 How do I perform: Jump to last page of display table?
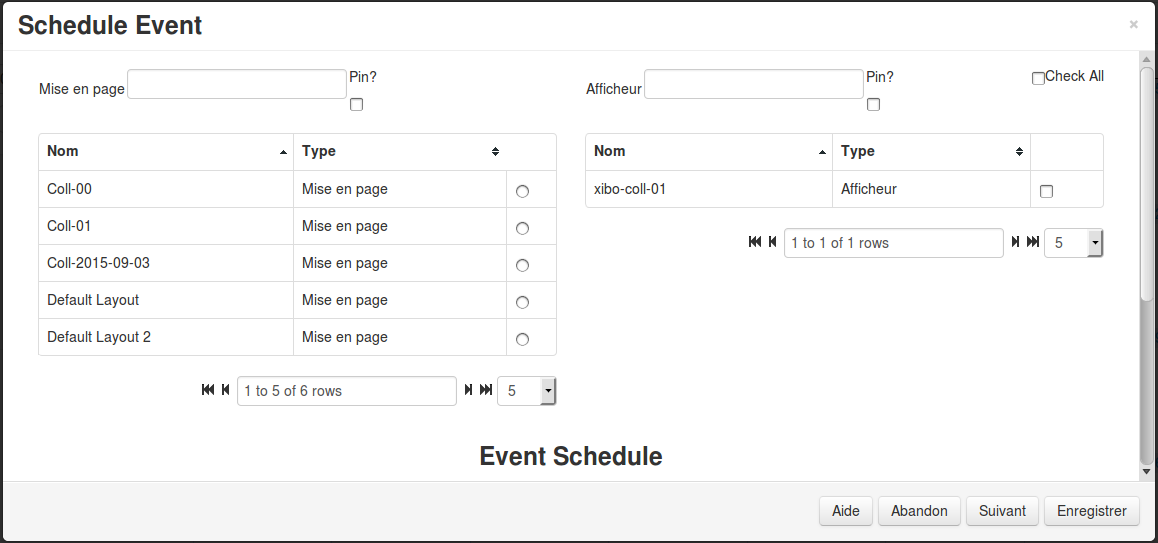pos(1033,242)
